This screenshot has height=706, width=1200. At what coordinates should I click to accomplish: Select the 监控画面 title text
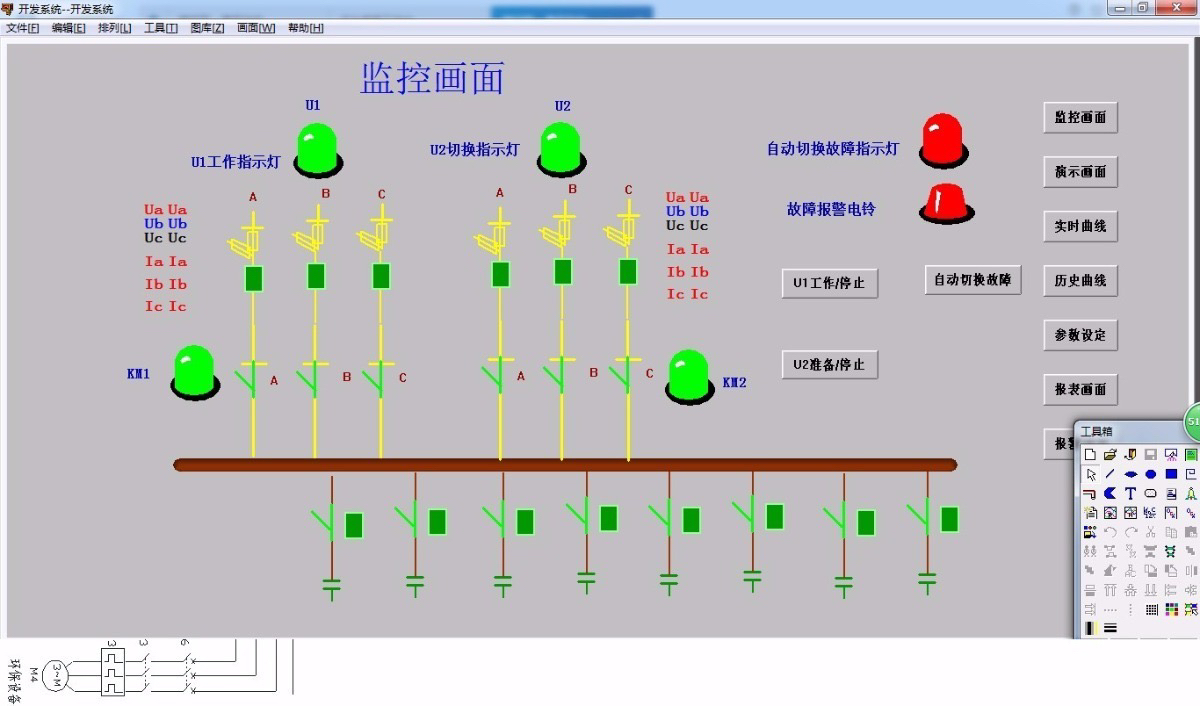(432, 78)
